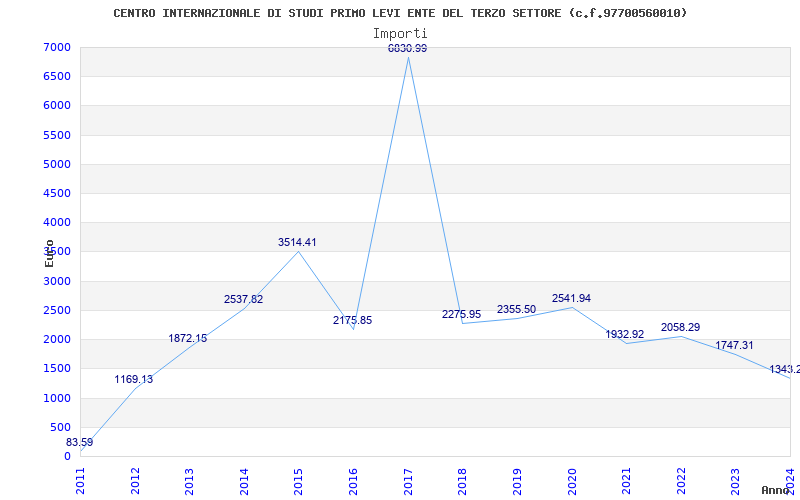Click the 2275.95 data label

461,314
